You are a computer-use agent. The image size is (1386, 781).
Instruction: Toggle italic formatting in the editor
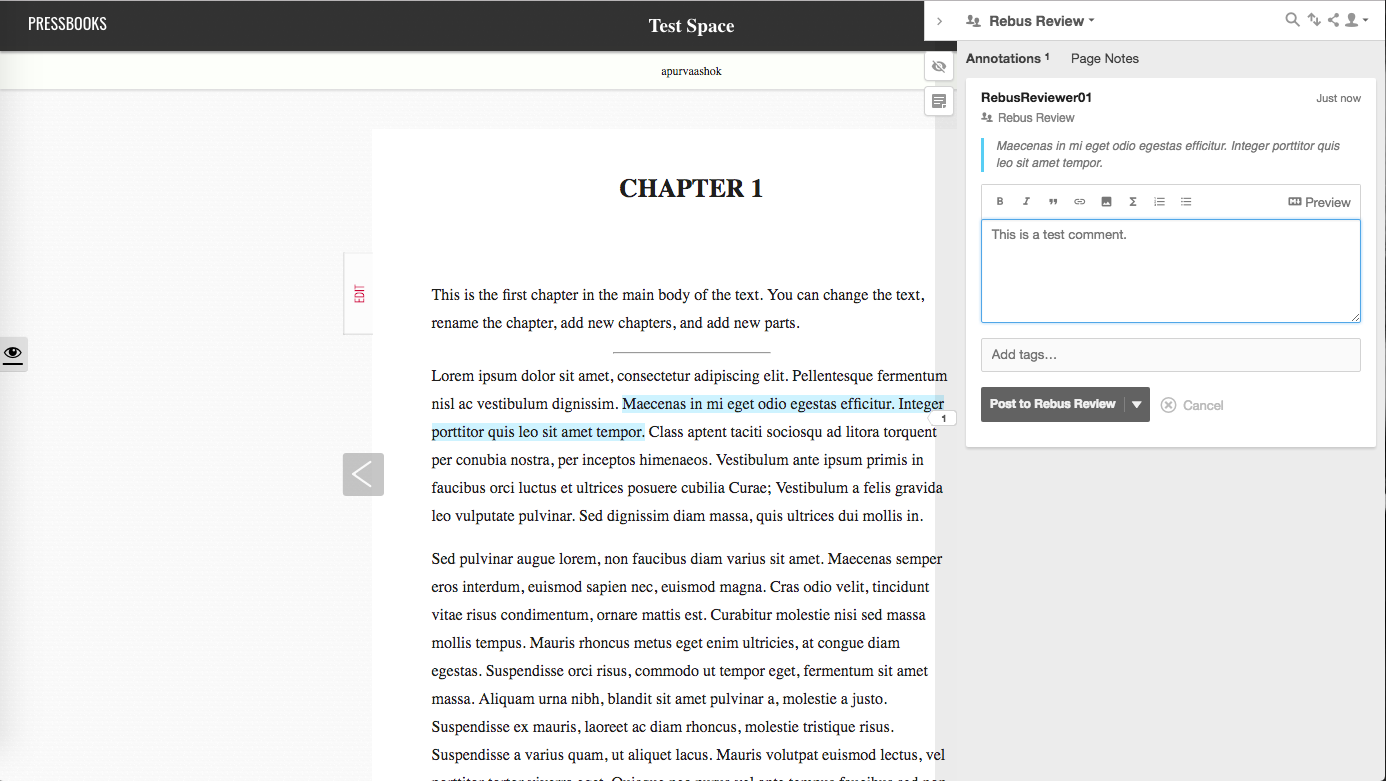[1026, 202]
